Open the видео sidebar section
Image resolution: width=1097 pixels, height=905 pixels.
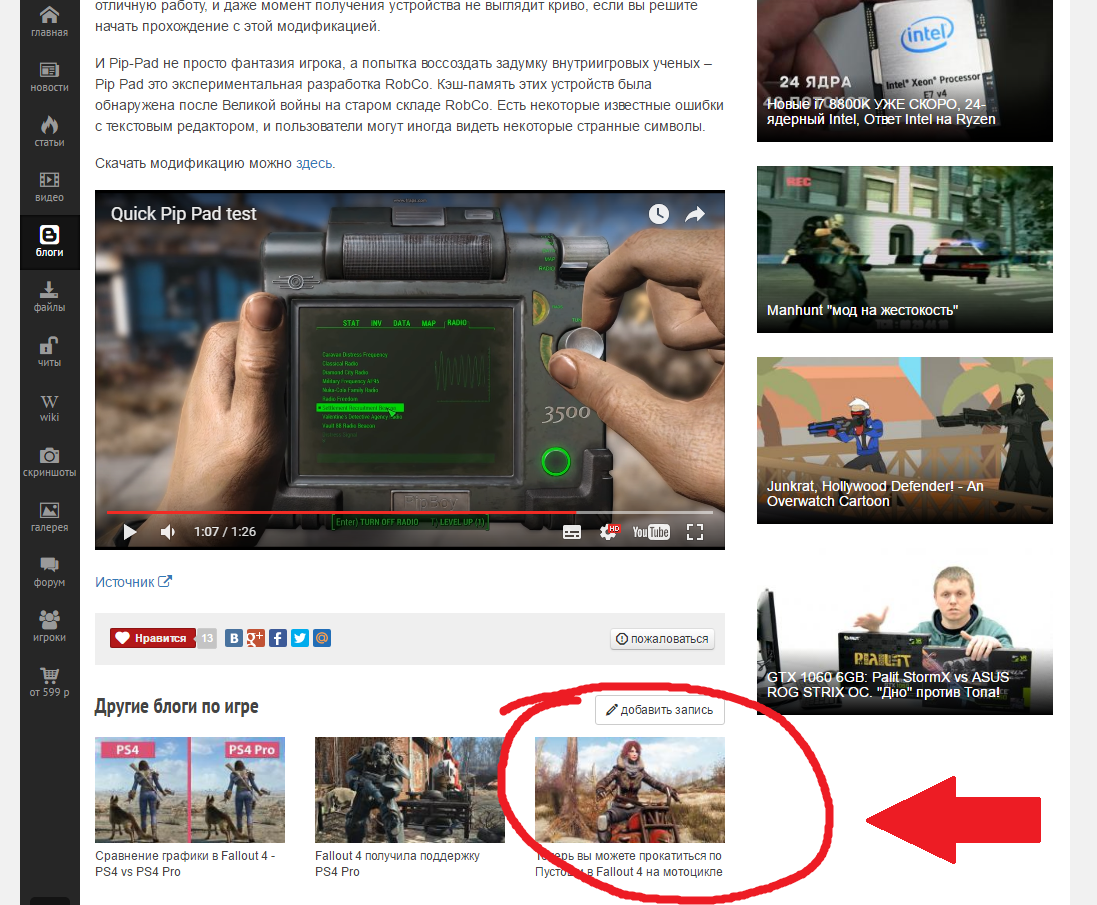point(50,187)
